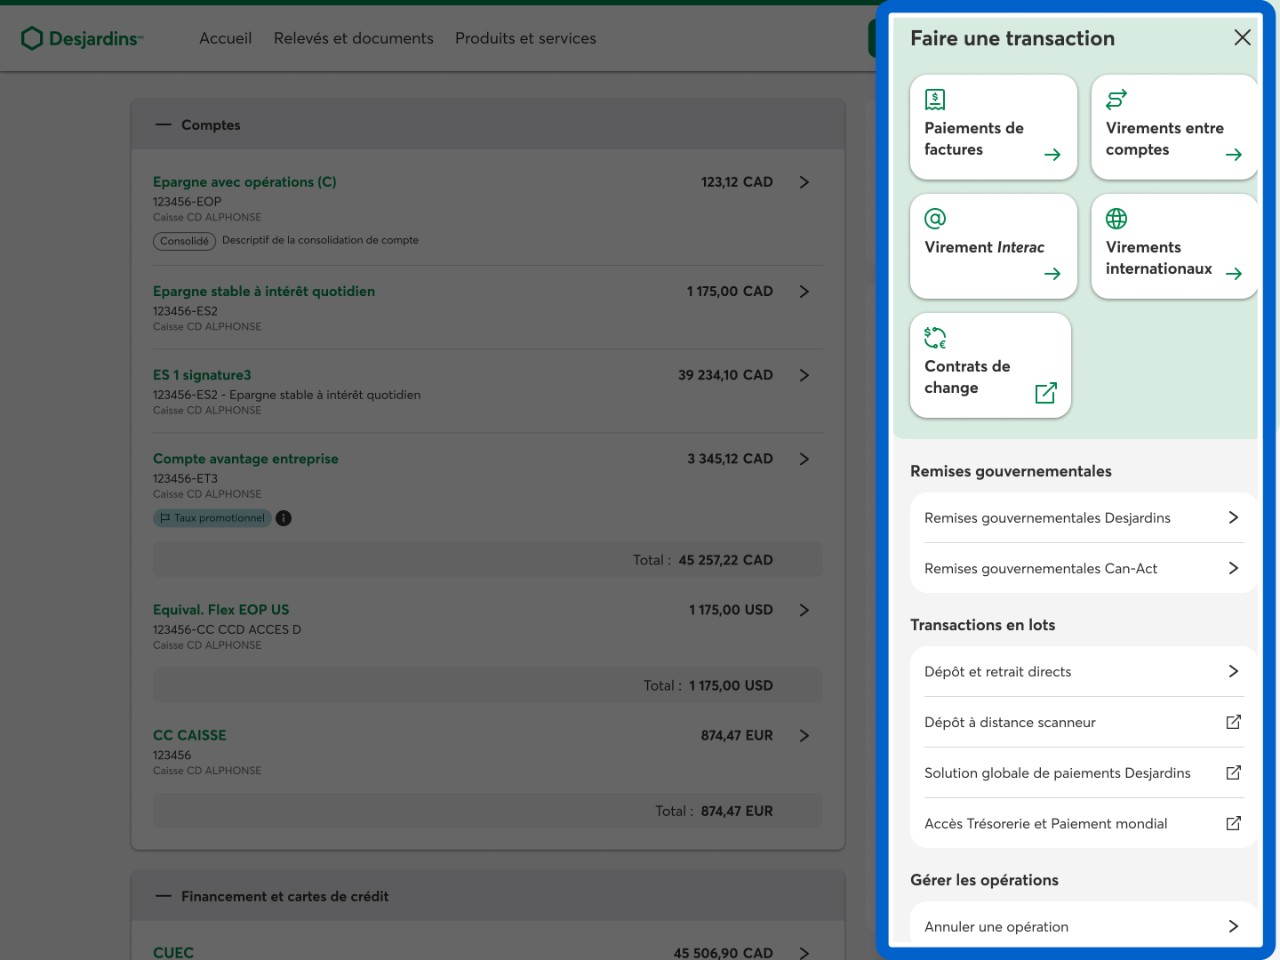Open Epargne avec opérations (C) account
Viewport: 1280px width, 960px height.
tap(244, 182)
